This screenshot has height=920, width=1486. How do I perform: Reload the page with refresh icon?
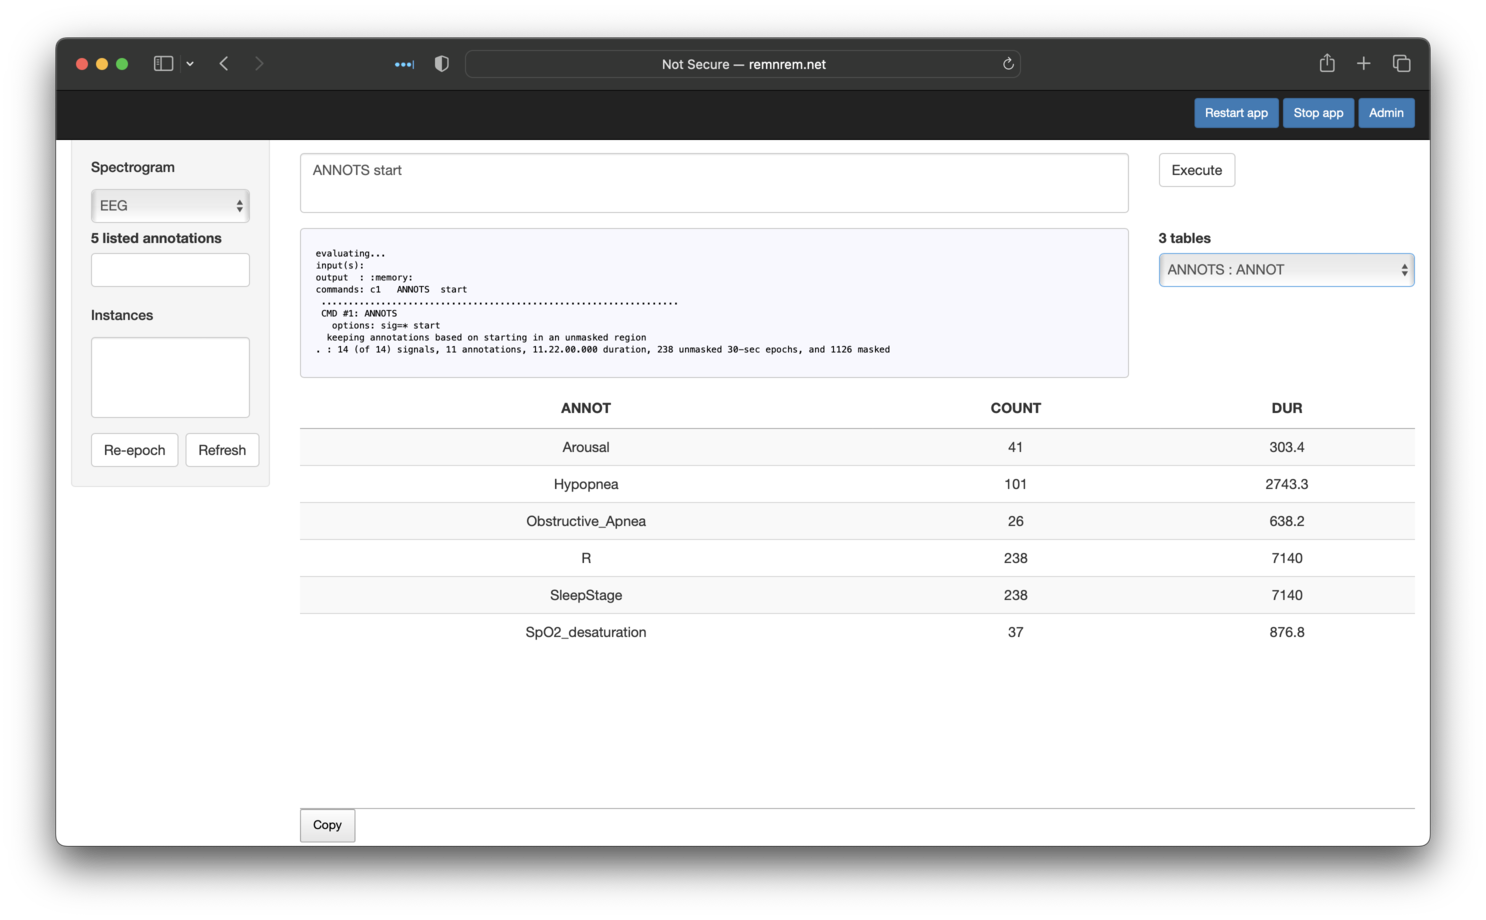click(x=1008, y=64)
